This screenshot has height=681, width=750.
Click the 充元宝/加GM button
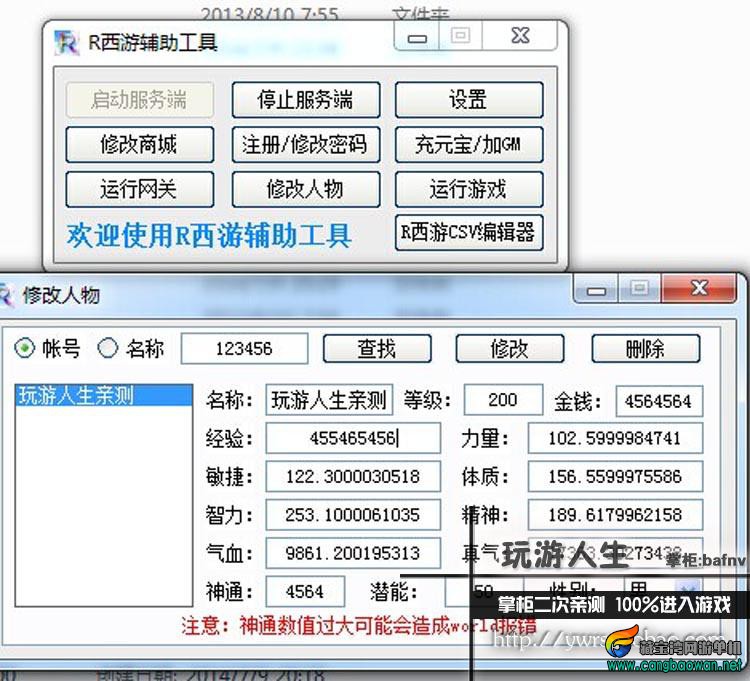pyautogui.click(x=469, y=144)
